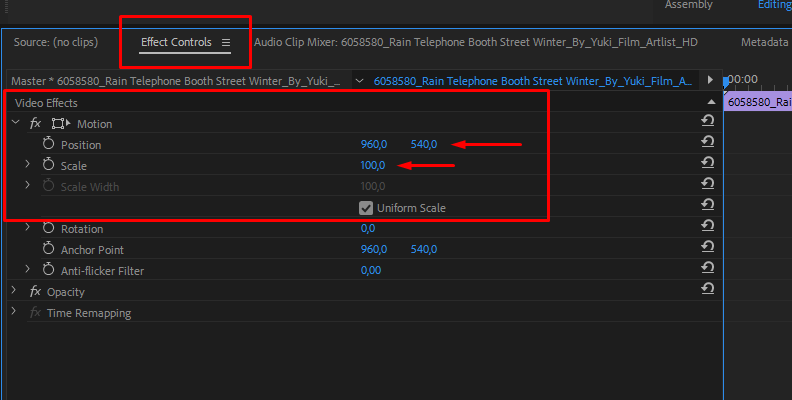The width and height of the screenshot is (792, 400).
Task: Expand the Scale Width property
Action: pyautogui.click(x=28, y=185)
